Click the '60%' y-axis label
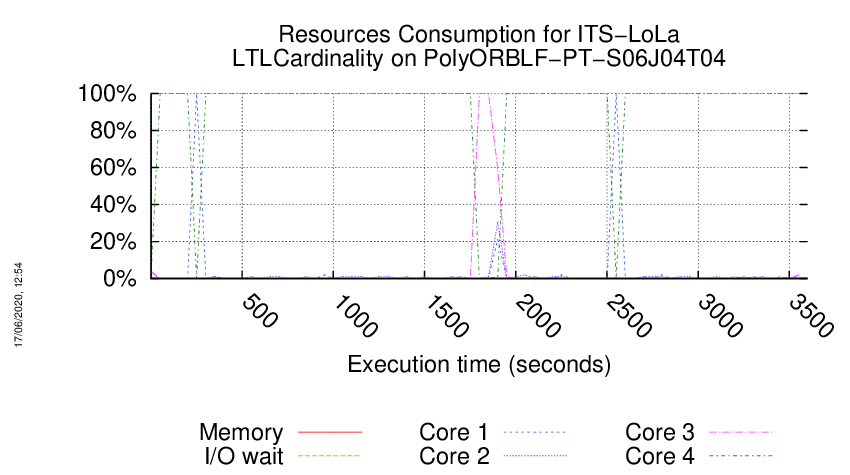 coord(113,167)
